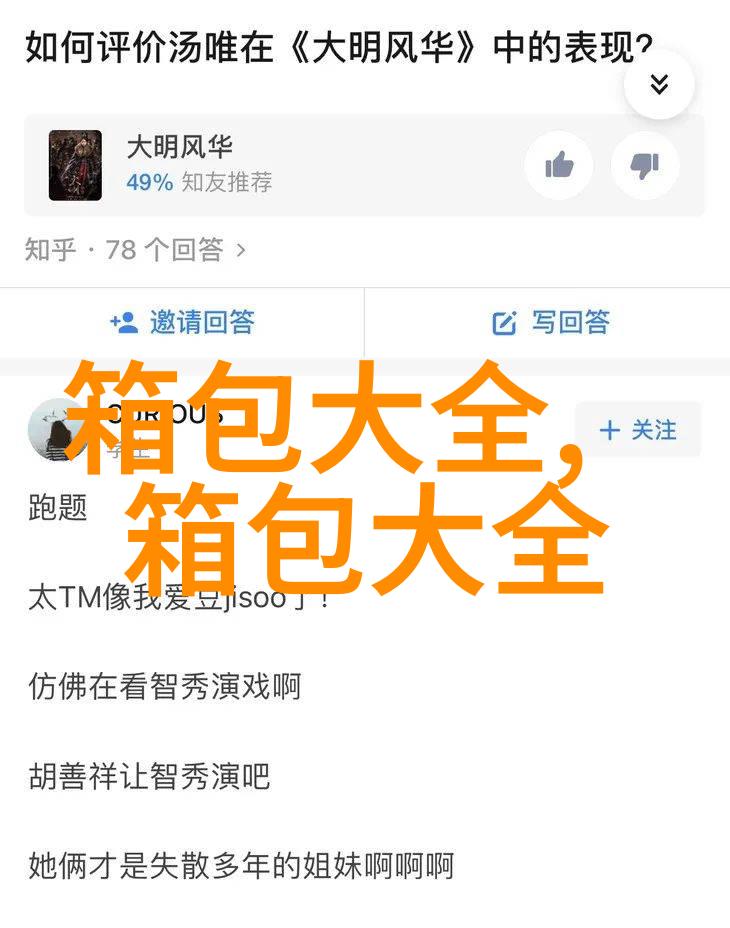Open the 大明风华 poster thumbnail
The image size is (730, 928).
coord(75,165)
